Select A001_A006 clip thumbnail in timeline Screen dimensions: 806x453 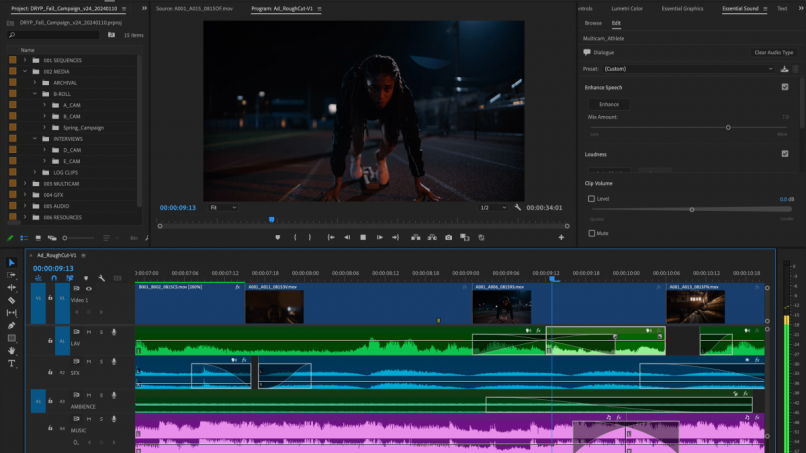point(502,307)
